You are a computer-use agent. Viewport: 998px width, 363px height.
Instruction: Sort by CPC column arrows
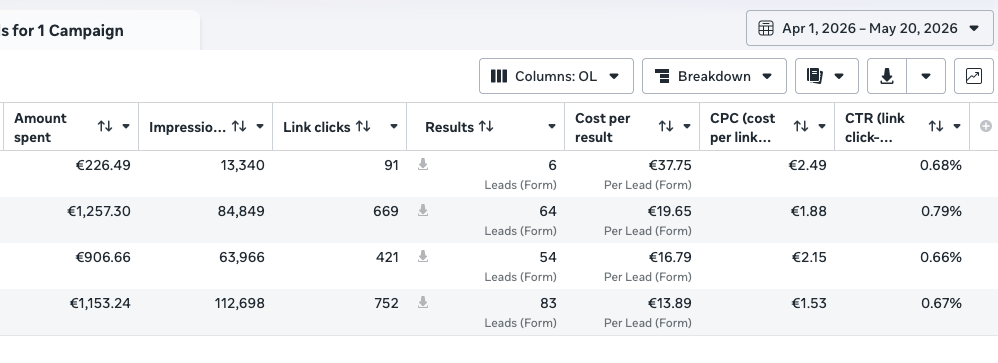801,126
